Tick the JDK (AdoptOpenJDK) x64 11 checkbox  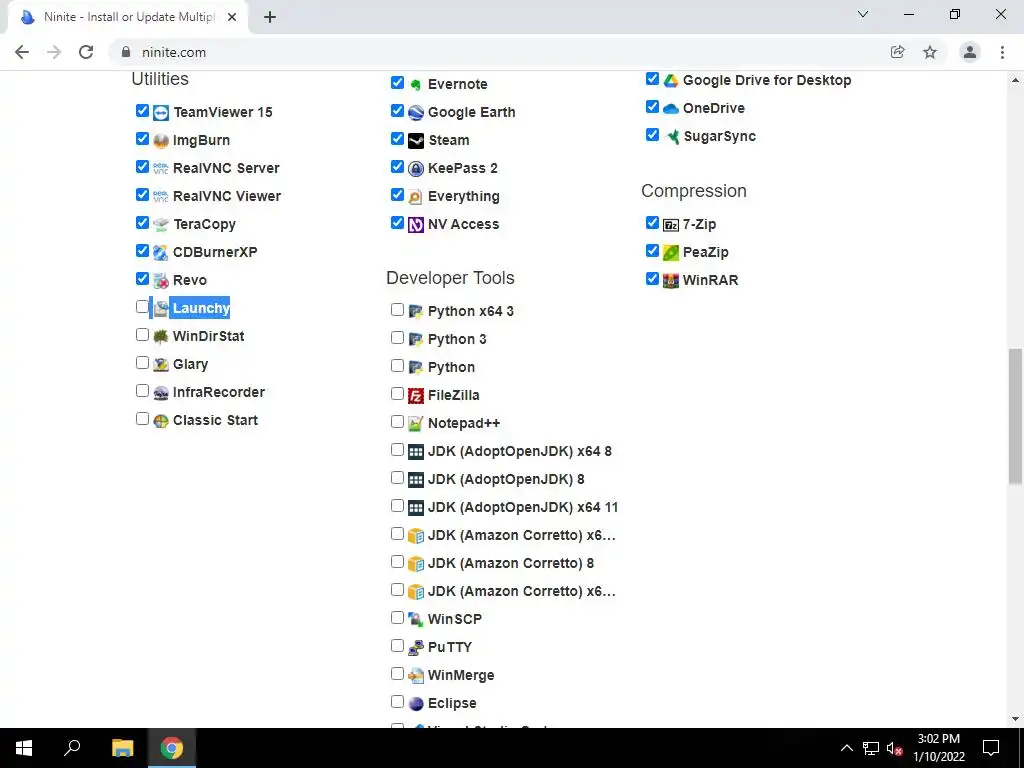(x=397, y=506)
